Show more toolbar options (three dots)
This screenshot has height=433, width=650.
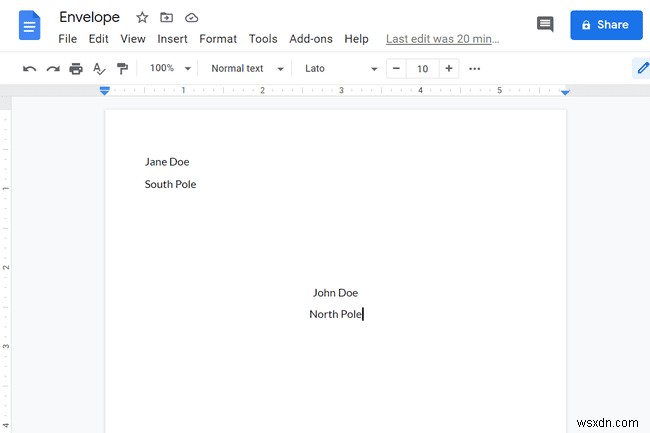click(x=474, y=69)
